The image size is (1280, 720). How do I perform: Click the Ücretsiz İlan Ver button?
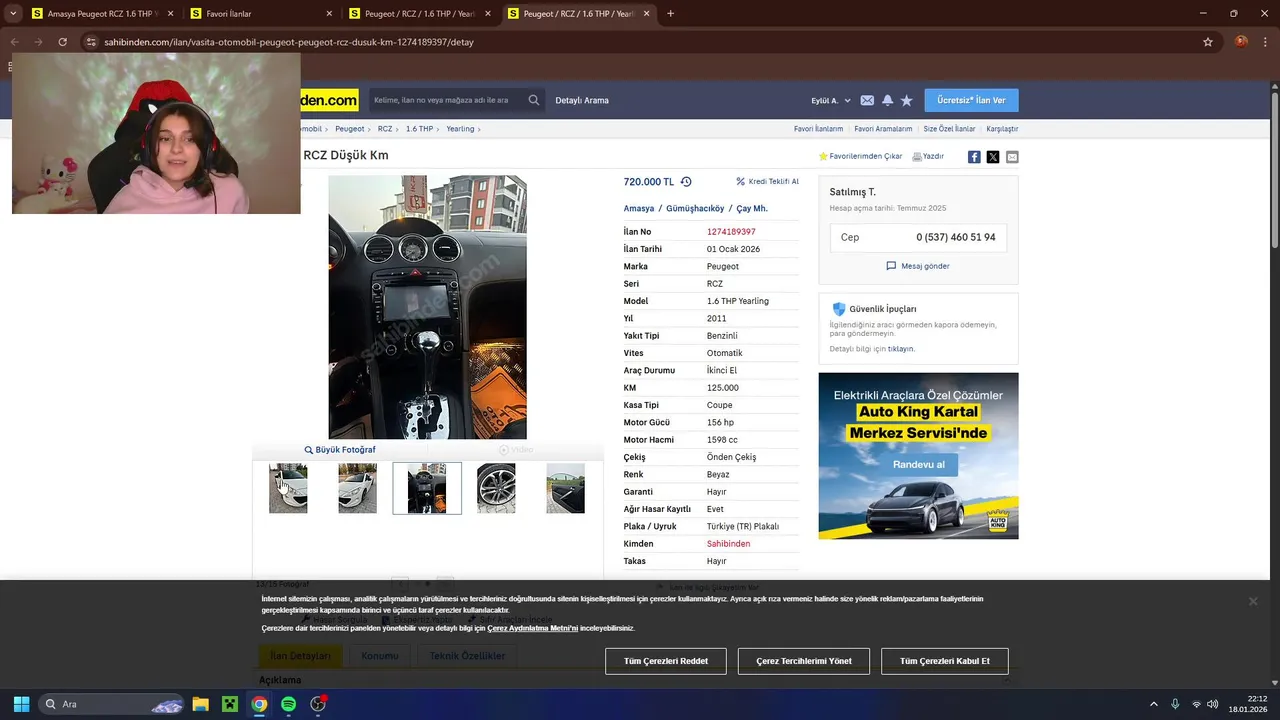coord(971,100)
